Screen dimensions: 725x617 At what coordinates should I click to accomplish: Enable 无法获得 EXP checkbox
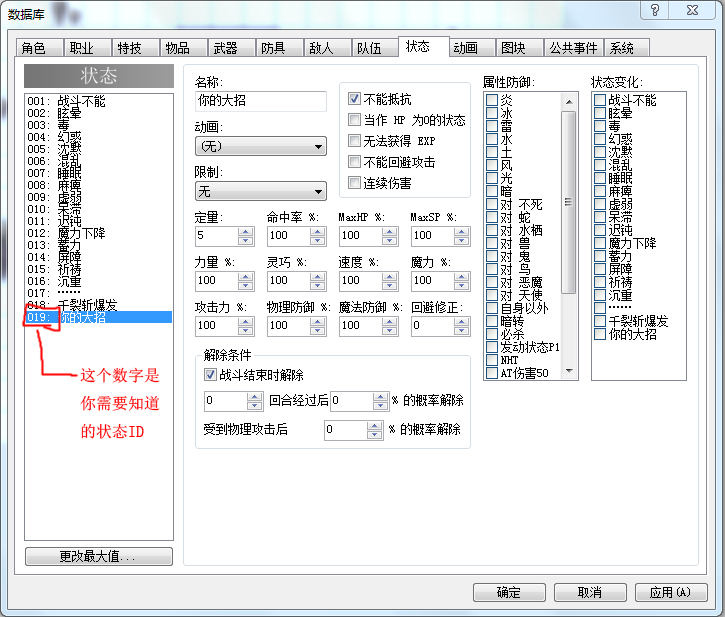354,141
